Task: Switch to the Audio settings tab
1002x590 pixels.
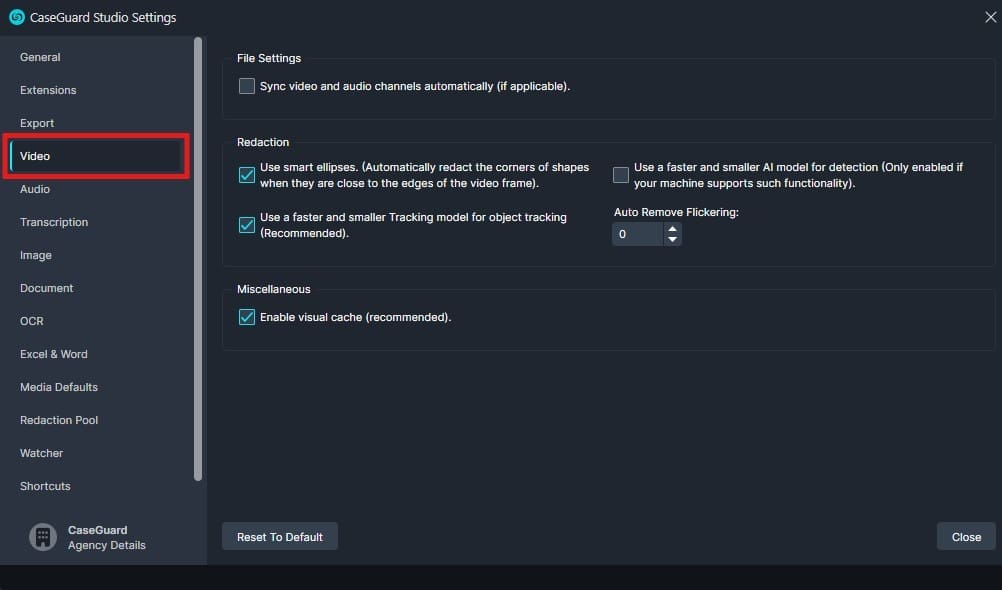Action: click(35, 189)
